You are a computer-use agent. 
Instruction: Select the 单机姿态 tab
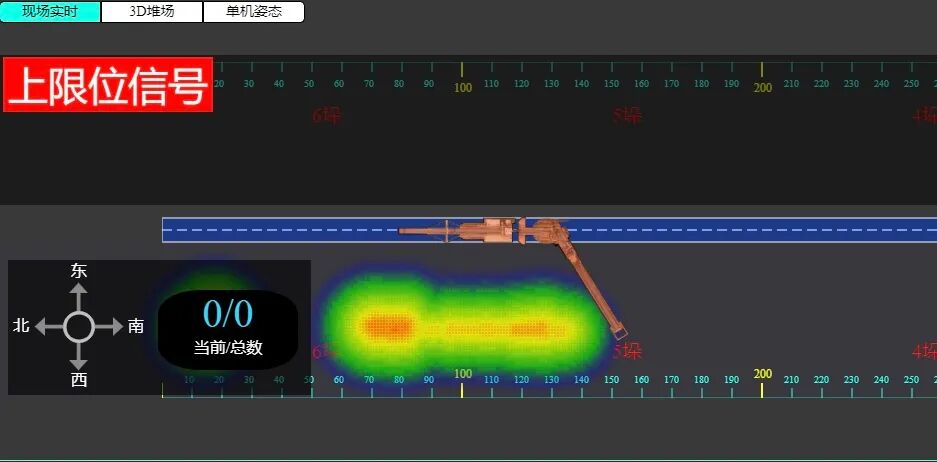pos(254,11)
